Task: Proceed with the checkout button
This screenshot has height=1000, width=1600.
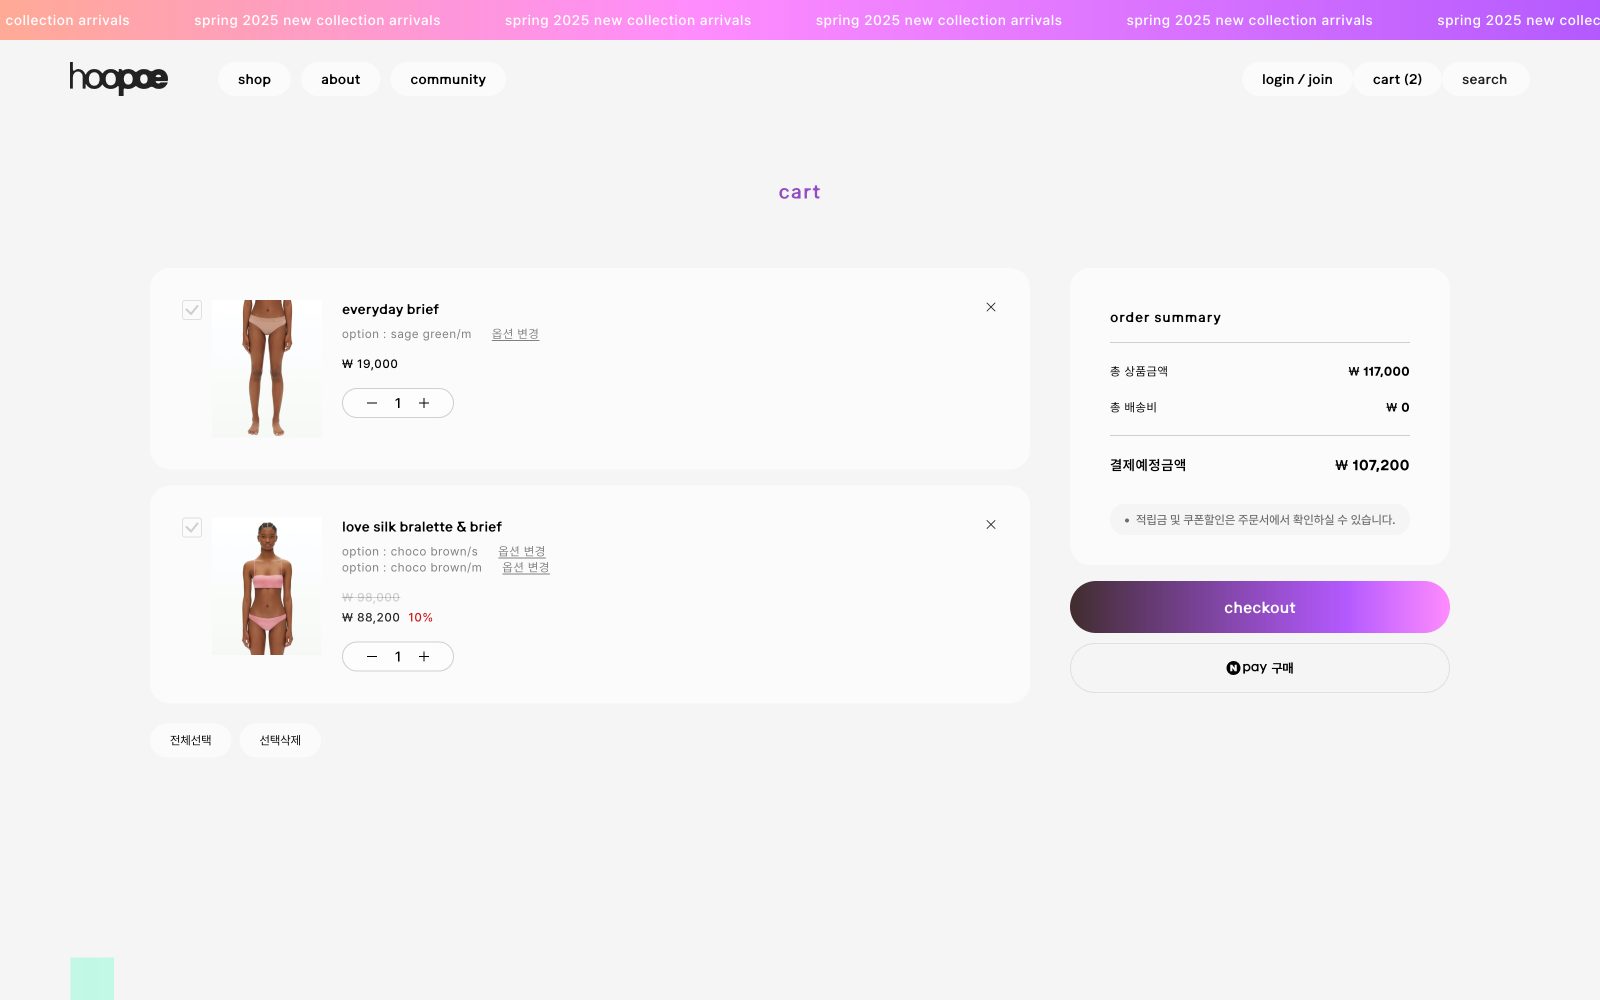Action: point(1259,607)
